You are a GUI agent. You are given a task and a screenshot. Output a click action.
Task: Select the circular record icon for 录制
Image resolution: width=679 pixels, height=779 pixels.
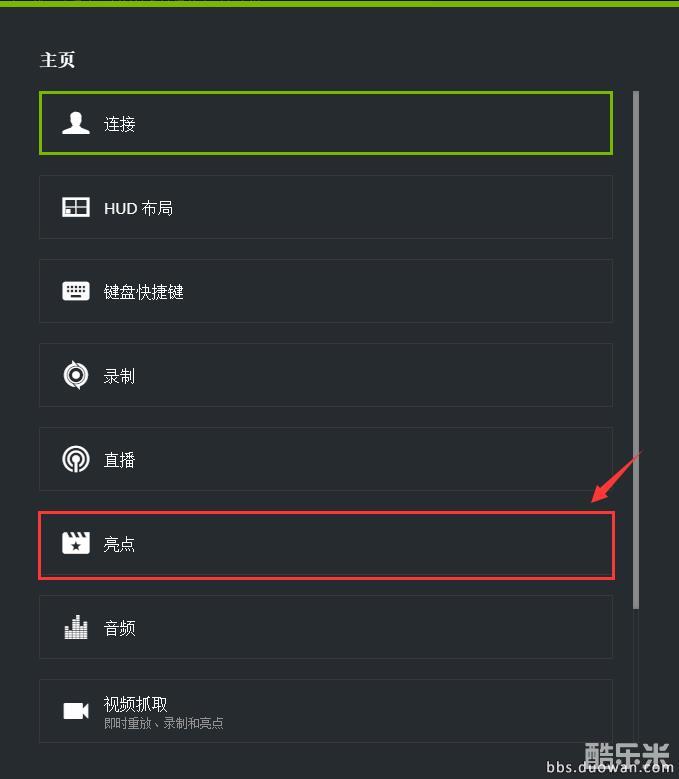click(76, 375)
